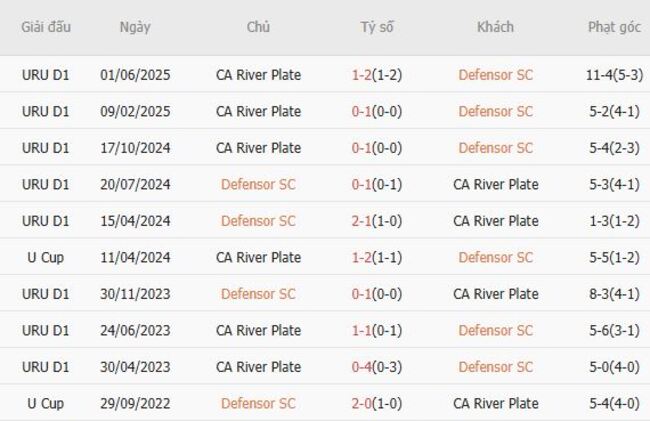Select the 01/06/2025 date cell

[x=135, y=75]
